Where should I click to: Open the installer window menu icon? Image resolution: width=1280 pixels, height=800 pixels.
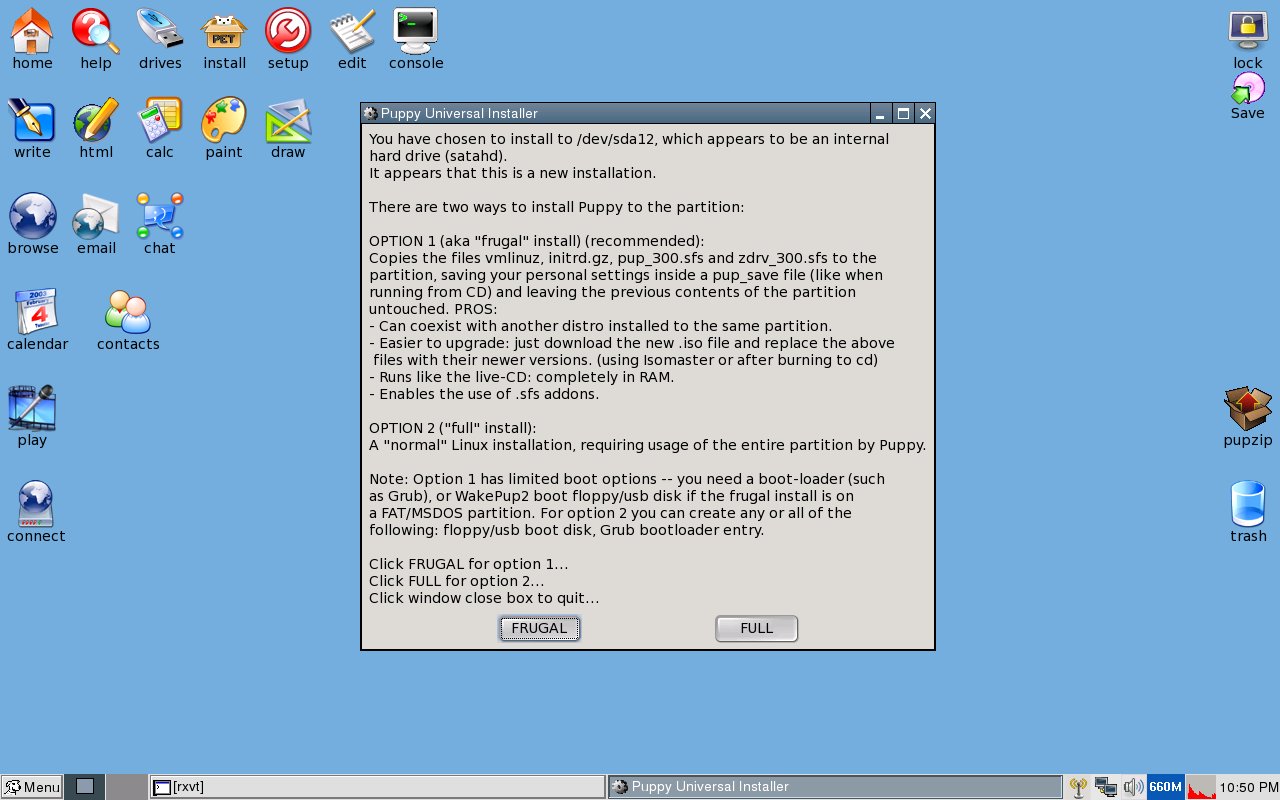(x=371, y=113)
